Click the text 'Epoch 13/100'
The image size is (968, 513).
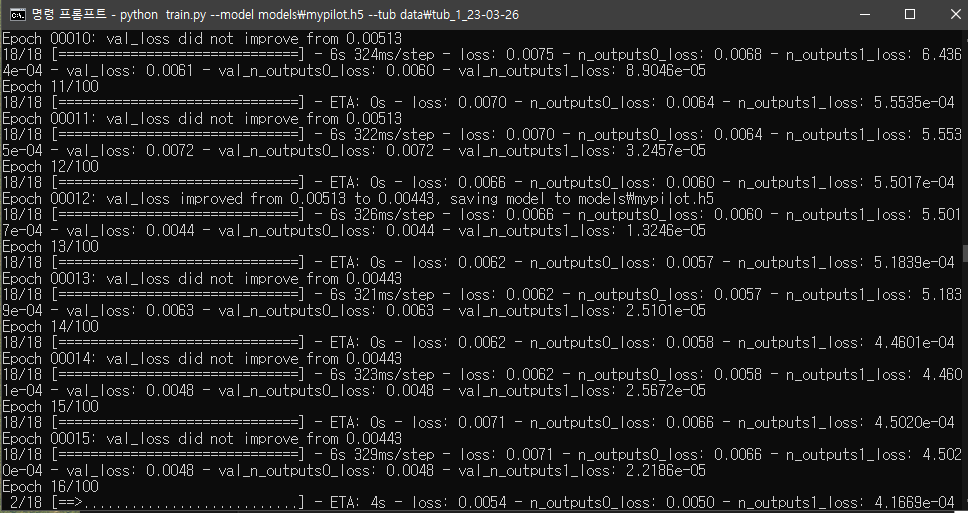click(x=50, y=246)
